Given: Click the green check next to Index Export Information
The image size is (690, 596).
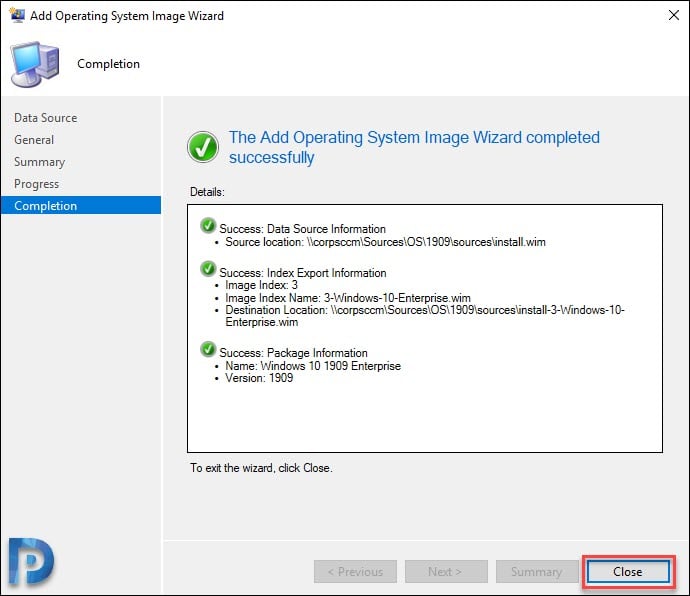Looking at the screenshot, I should [x=208, y=269].
